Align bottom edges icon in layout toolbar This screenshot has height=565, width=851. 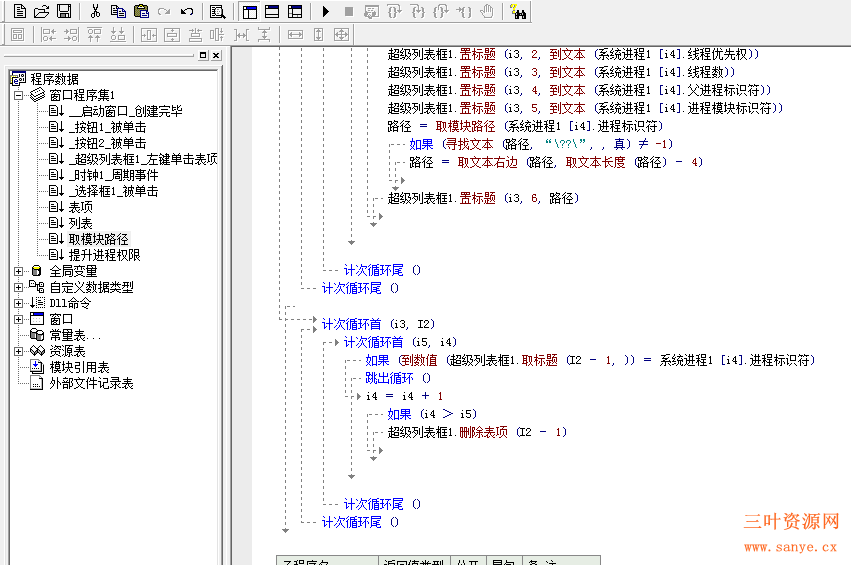[x=118, y=35]
